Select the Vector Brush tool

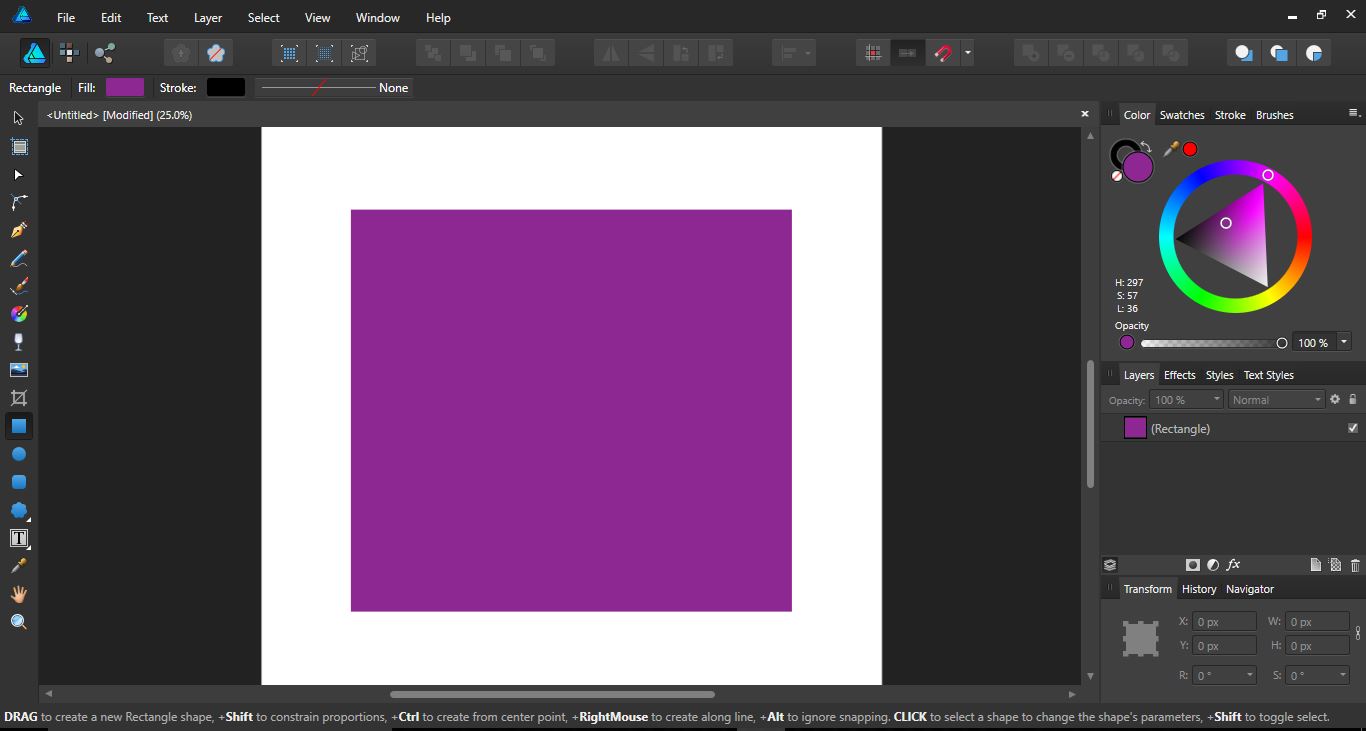(x=18, y=285)
